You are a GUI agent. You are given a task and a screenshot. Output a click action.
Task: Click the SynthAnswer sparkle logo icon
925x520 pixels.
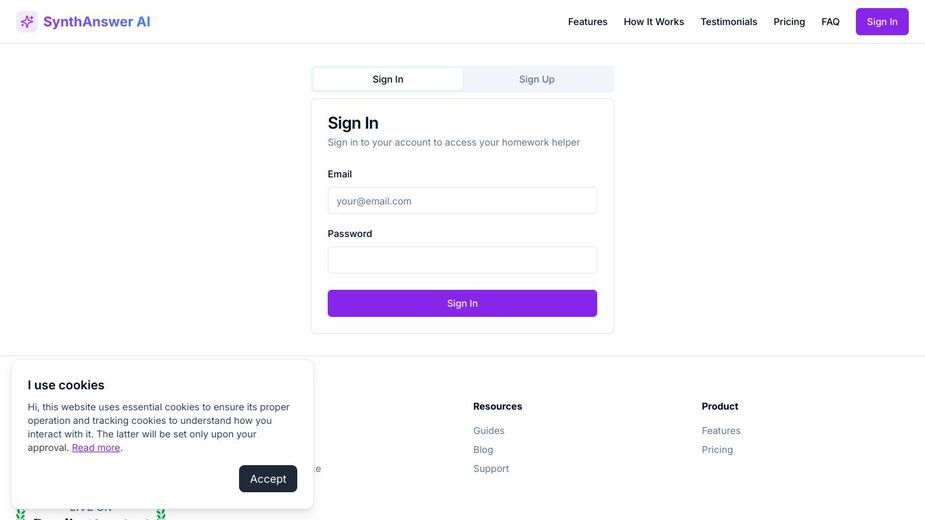[27, 22]
